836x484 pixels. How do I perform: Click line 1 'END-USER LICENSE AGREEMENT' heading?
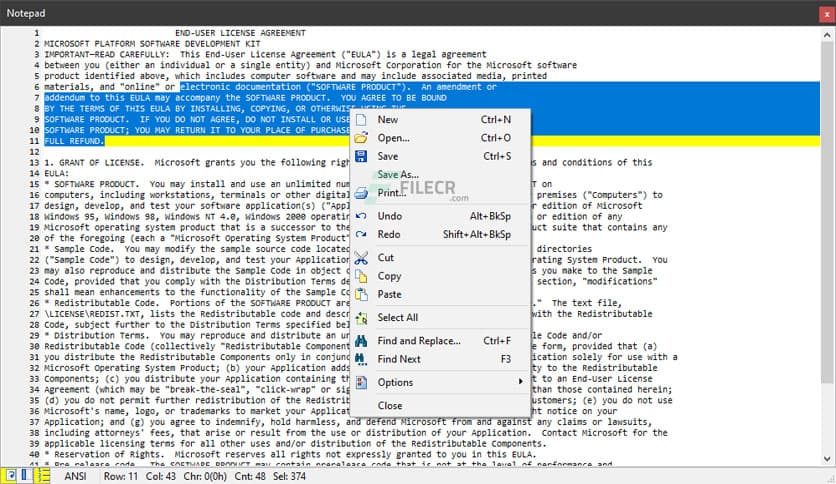(x=240, y=33)
